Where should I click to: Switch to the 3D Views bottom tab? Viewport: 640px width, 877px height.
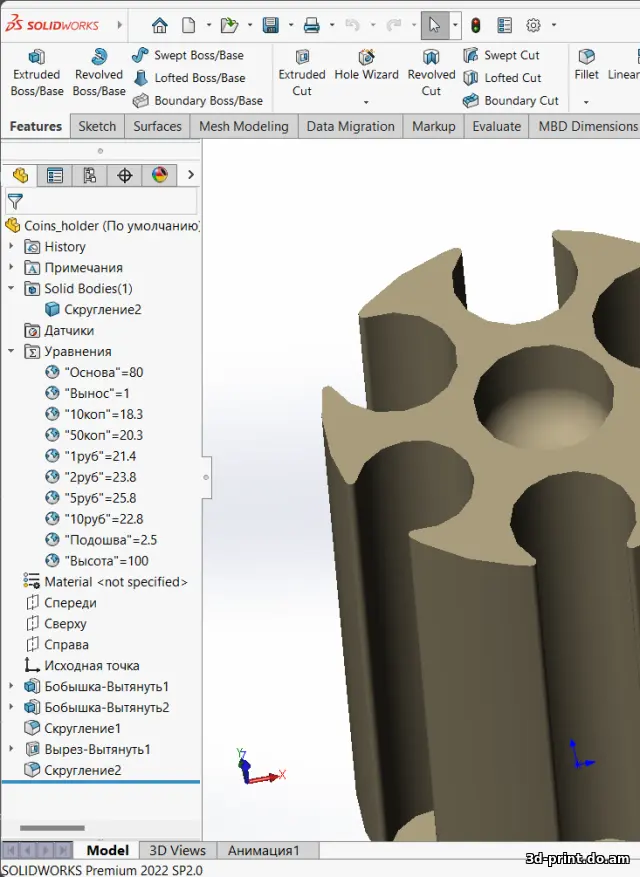(177, 850)
